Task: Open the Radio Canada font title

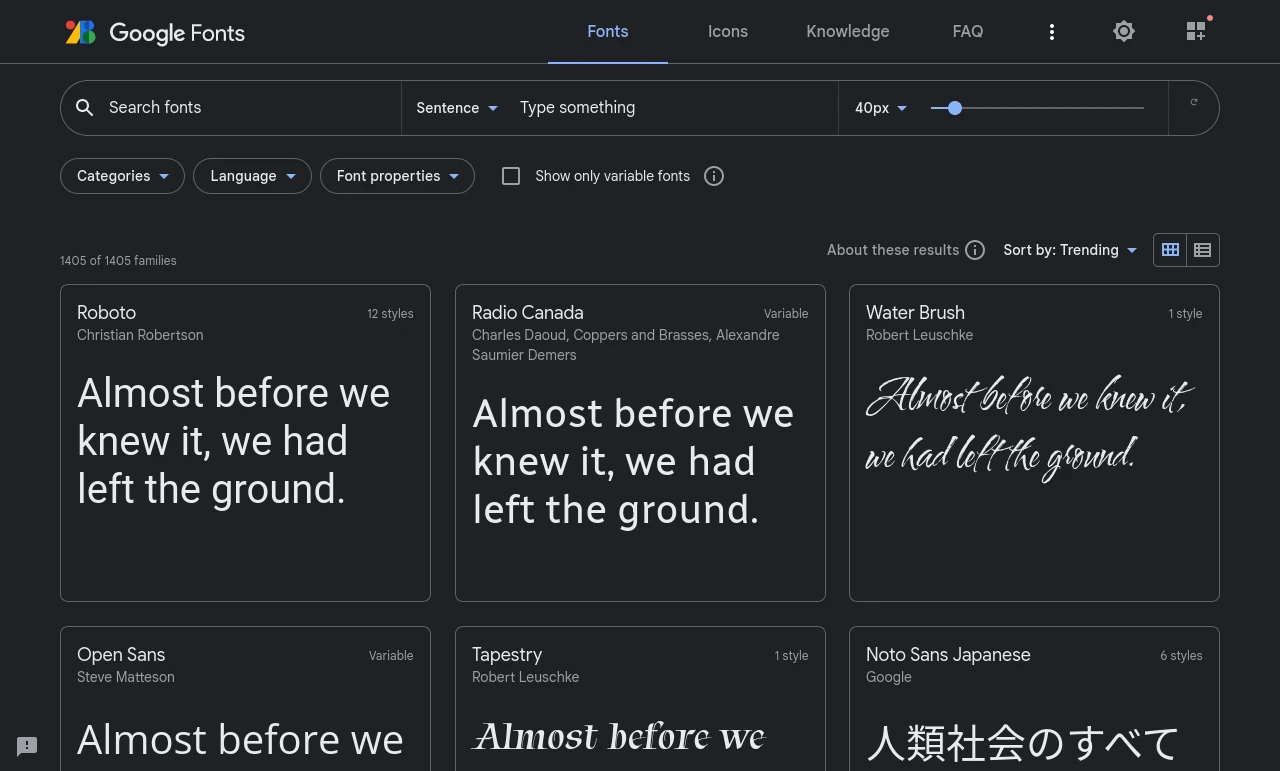Action: [528, 313]
